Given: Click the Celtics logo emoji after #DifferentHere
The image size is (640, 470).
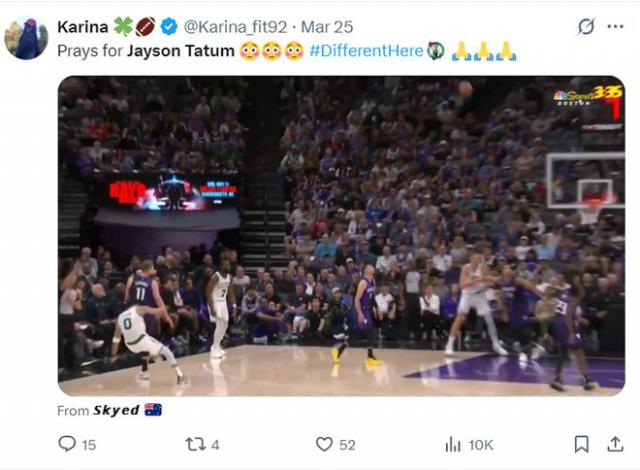Looking at the screenshot, I should [x=435, y=51].
